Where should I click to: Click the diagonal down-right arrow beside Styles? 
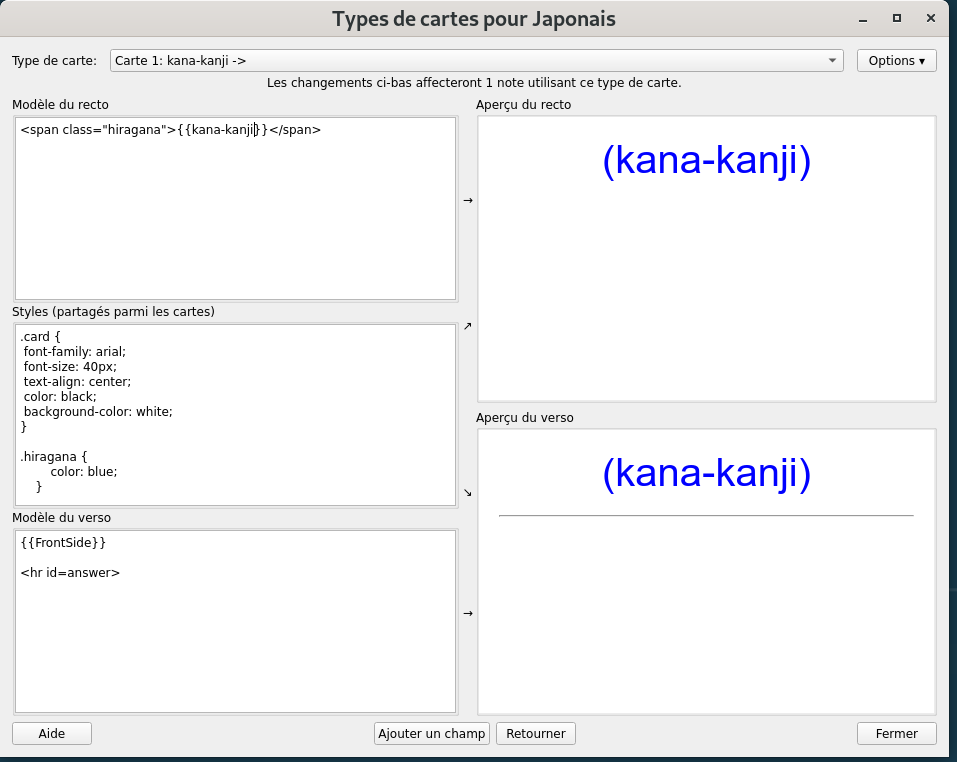(467, 492)
